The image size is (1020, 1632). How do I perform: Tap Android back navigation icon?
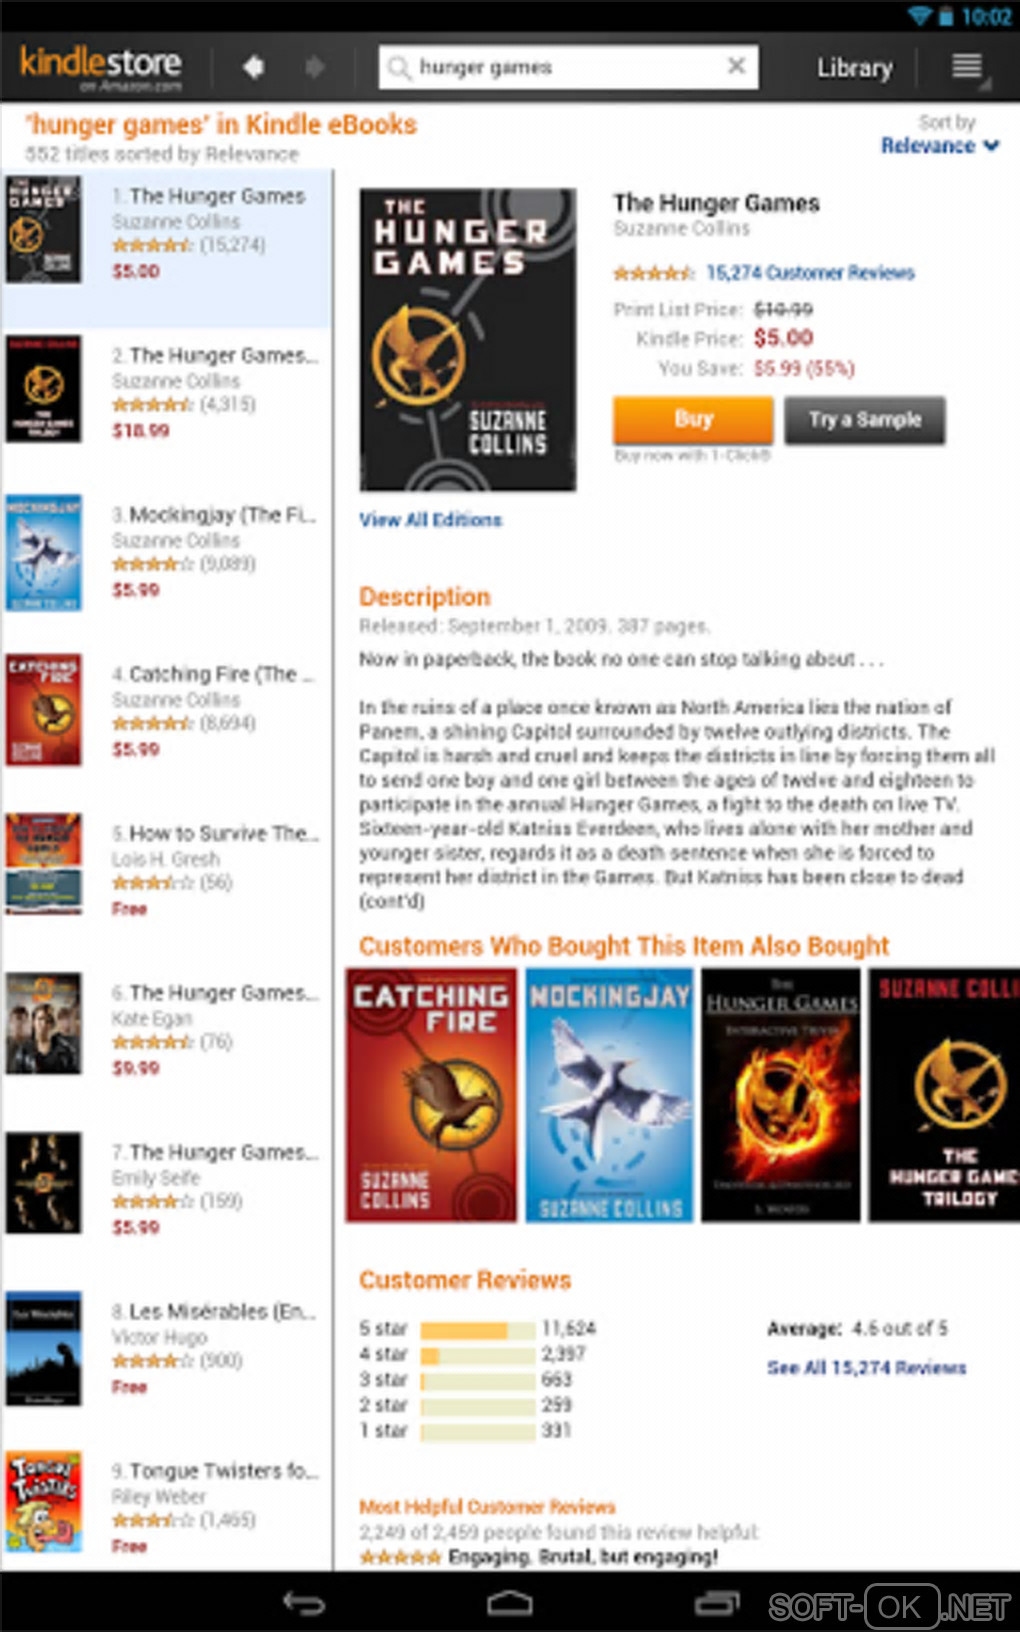304,1603
